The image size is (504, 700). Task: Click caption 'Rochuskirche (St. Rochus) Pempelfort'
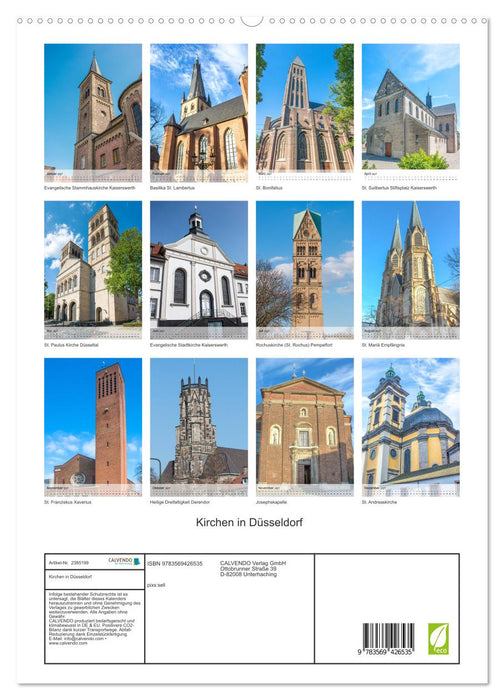(294, 345)
